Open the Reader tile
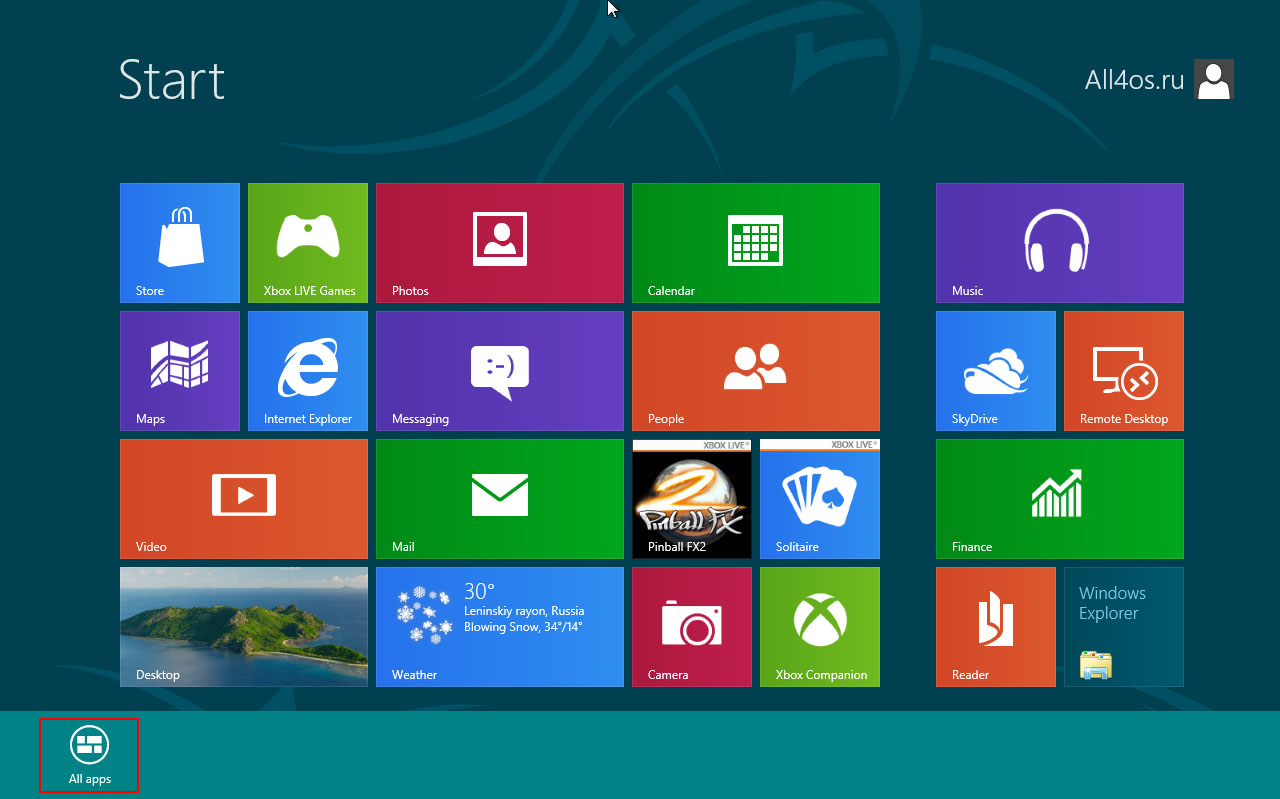Viewport: 1280px width, 799px height. 996,627
